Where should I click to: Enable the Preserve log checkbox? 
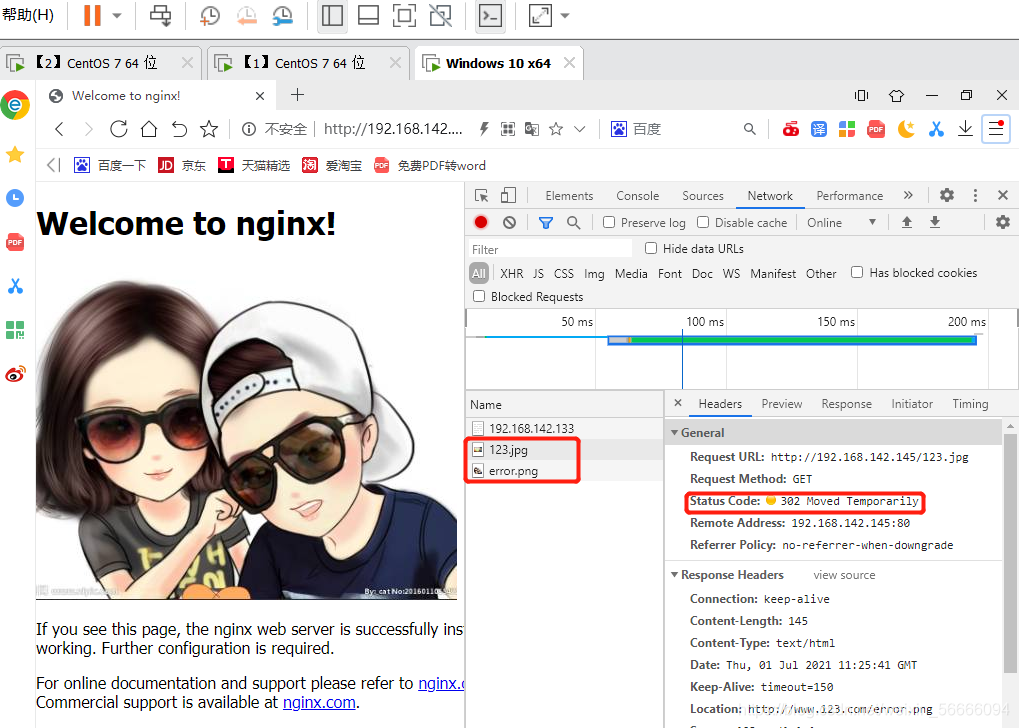(609, 222)
